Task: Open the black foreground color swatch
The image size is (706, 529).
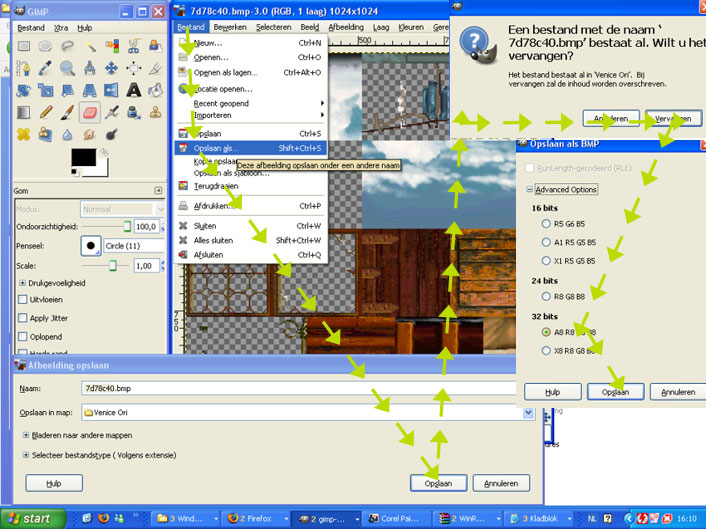Action: [83, 158]
